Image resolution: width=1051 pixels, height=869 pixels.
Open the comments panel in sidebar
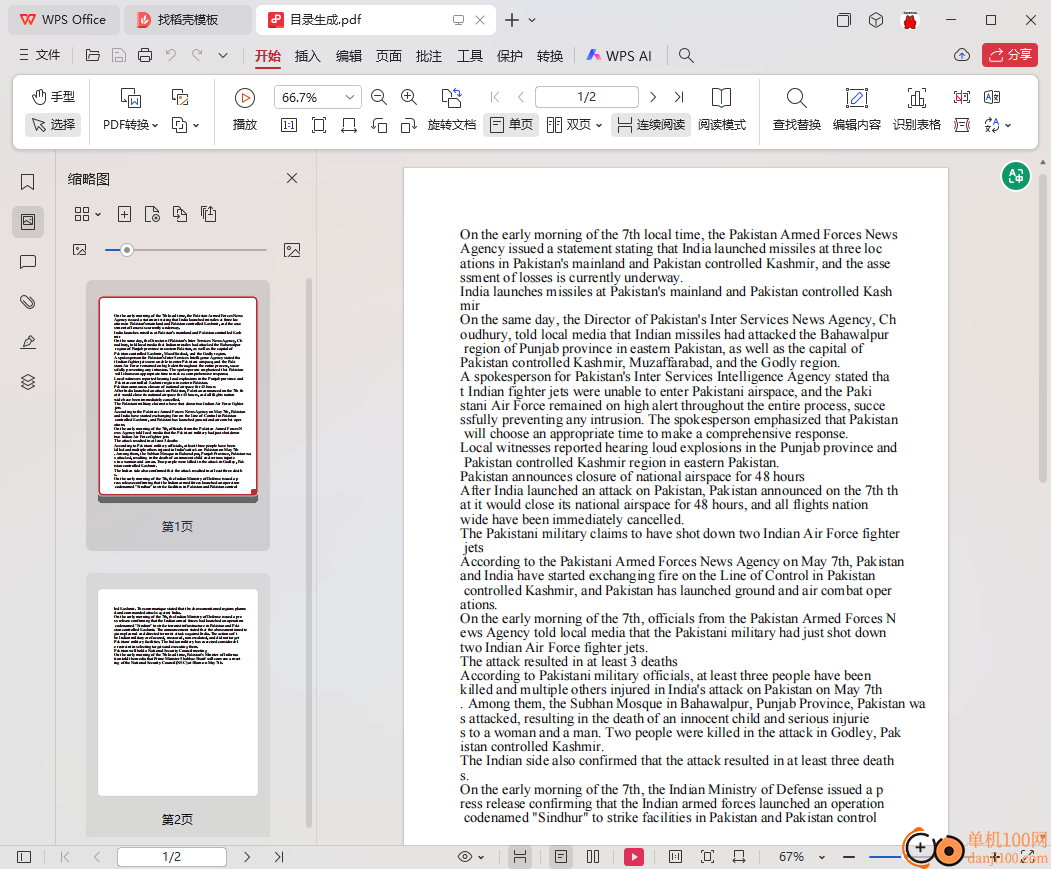[x=27, y=262]
